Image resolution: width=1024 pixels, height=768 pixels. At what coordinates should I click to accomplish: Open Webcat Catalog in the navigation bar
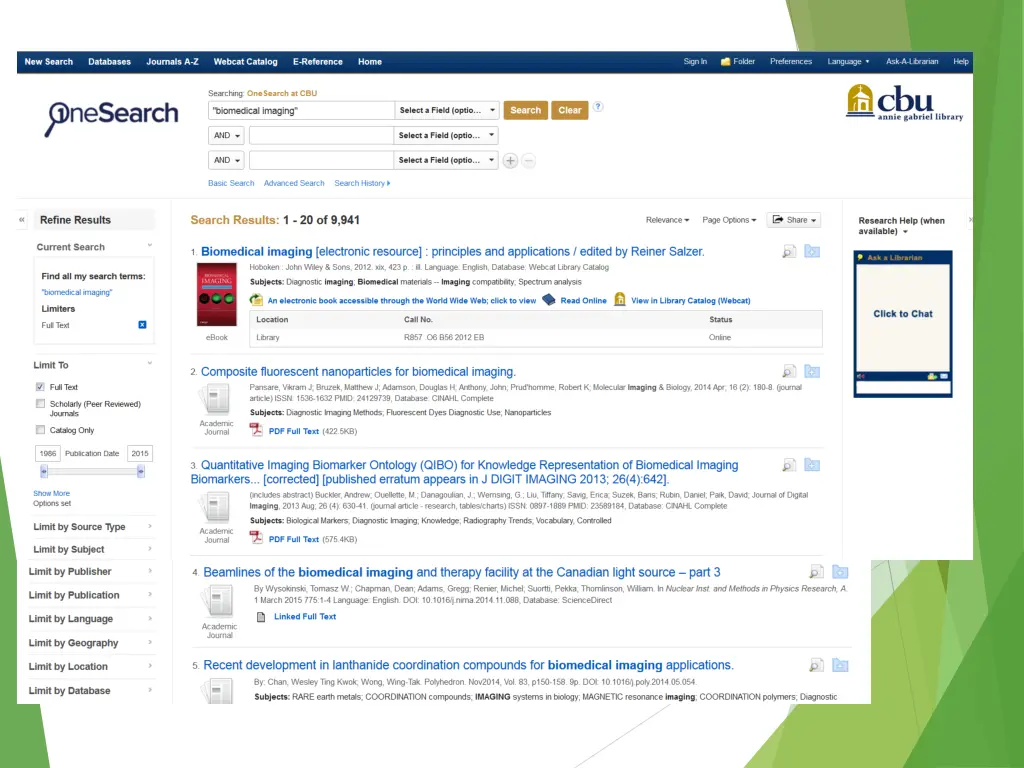246,62
